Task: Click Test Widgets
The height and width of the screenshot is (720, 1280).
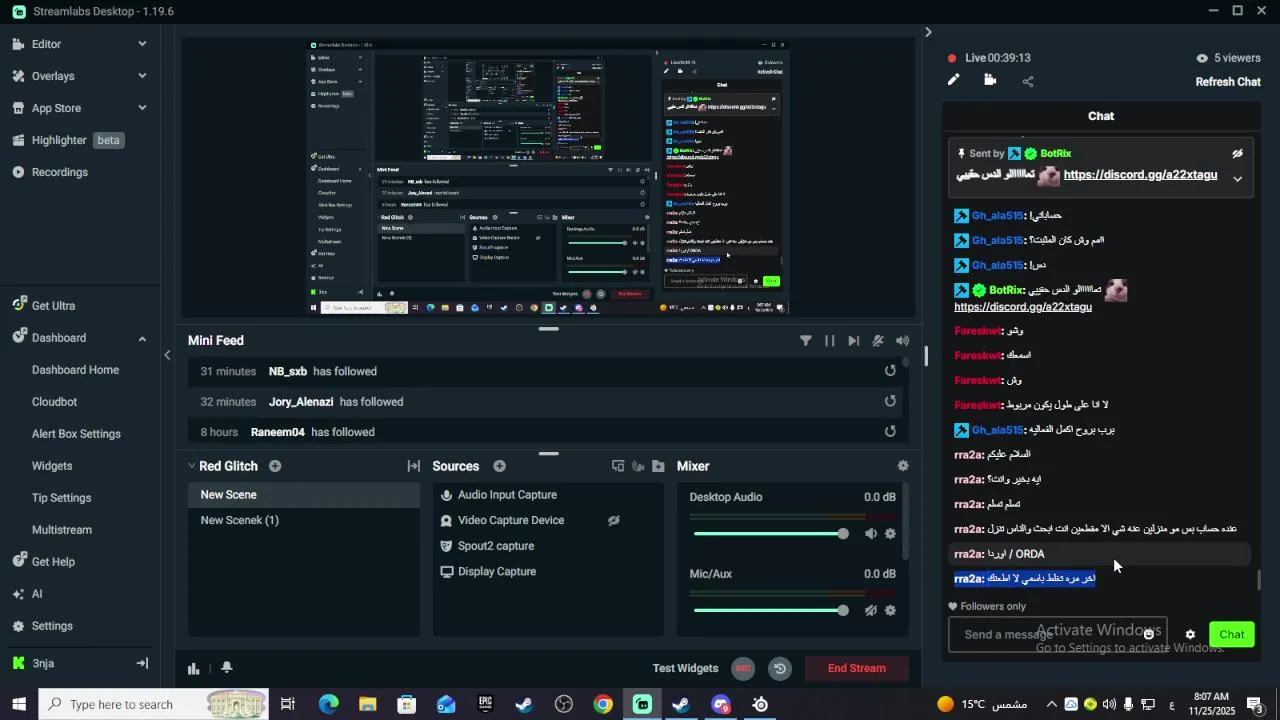Action: pos(685,668)
